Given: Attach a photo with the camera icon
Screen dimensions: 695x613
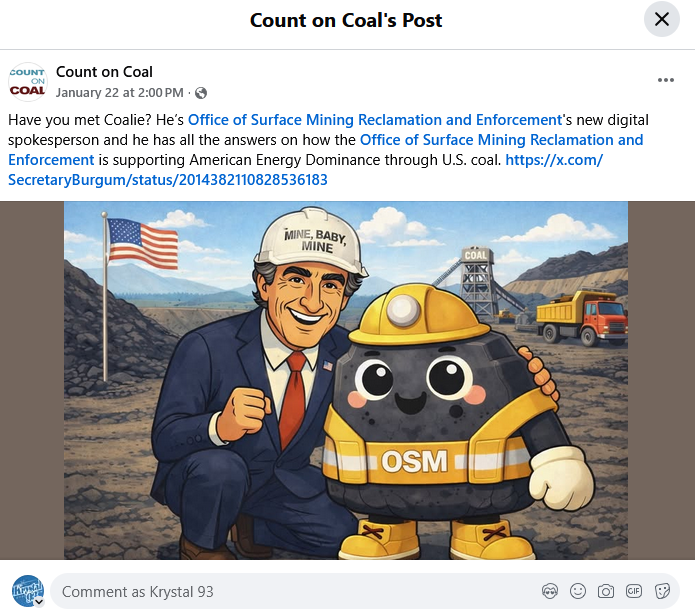Looking at the screenshot, I should point(605,591).
